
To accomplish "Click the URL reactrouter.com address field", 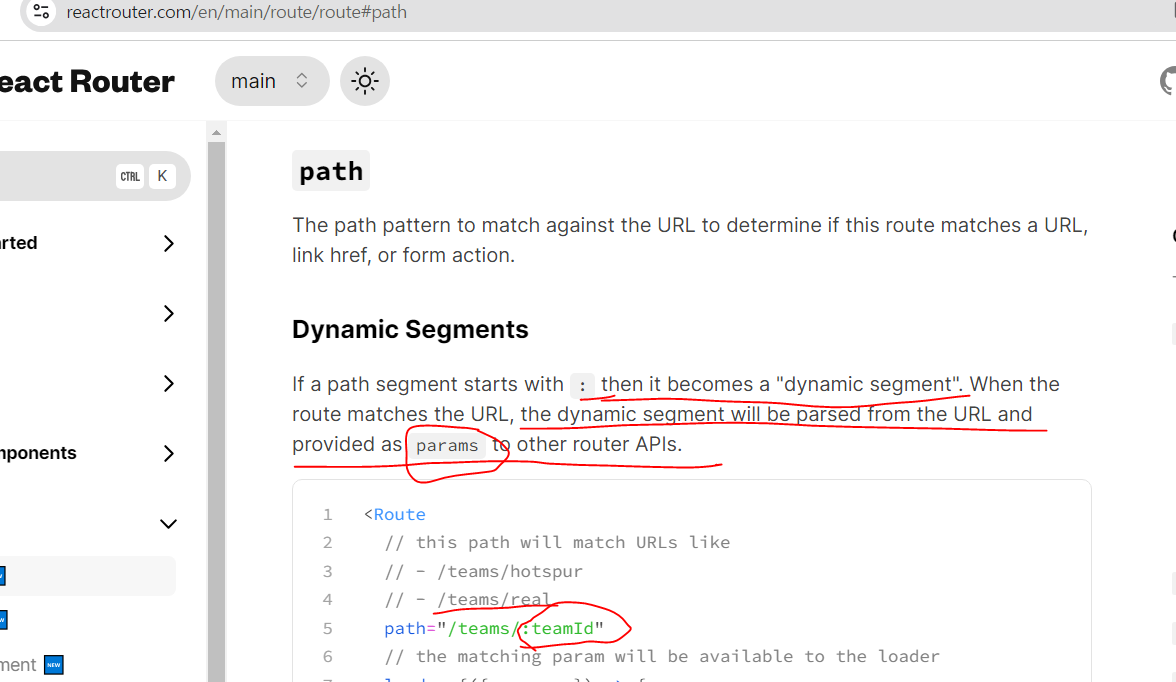I will (x=236, y=12).
